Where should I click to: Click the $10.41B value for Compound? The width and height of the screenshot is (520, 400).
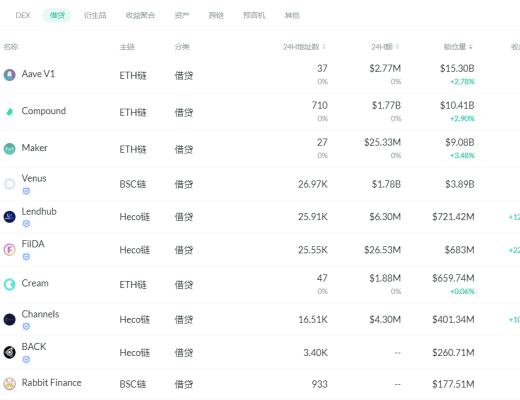click(x=457, y=105)
